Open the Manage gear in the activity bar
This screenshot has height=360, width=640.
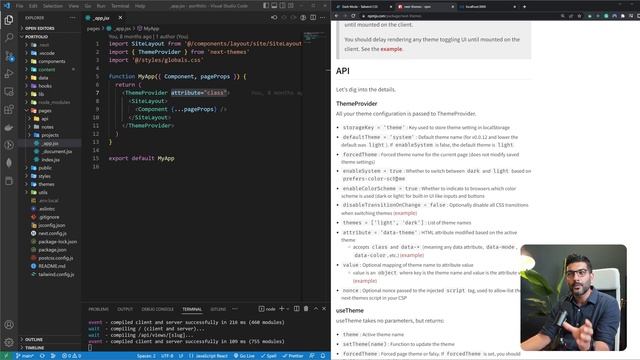point(9,342)
